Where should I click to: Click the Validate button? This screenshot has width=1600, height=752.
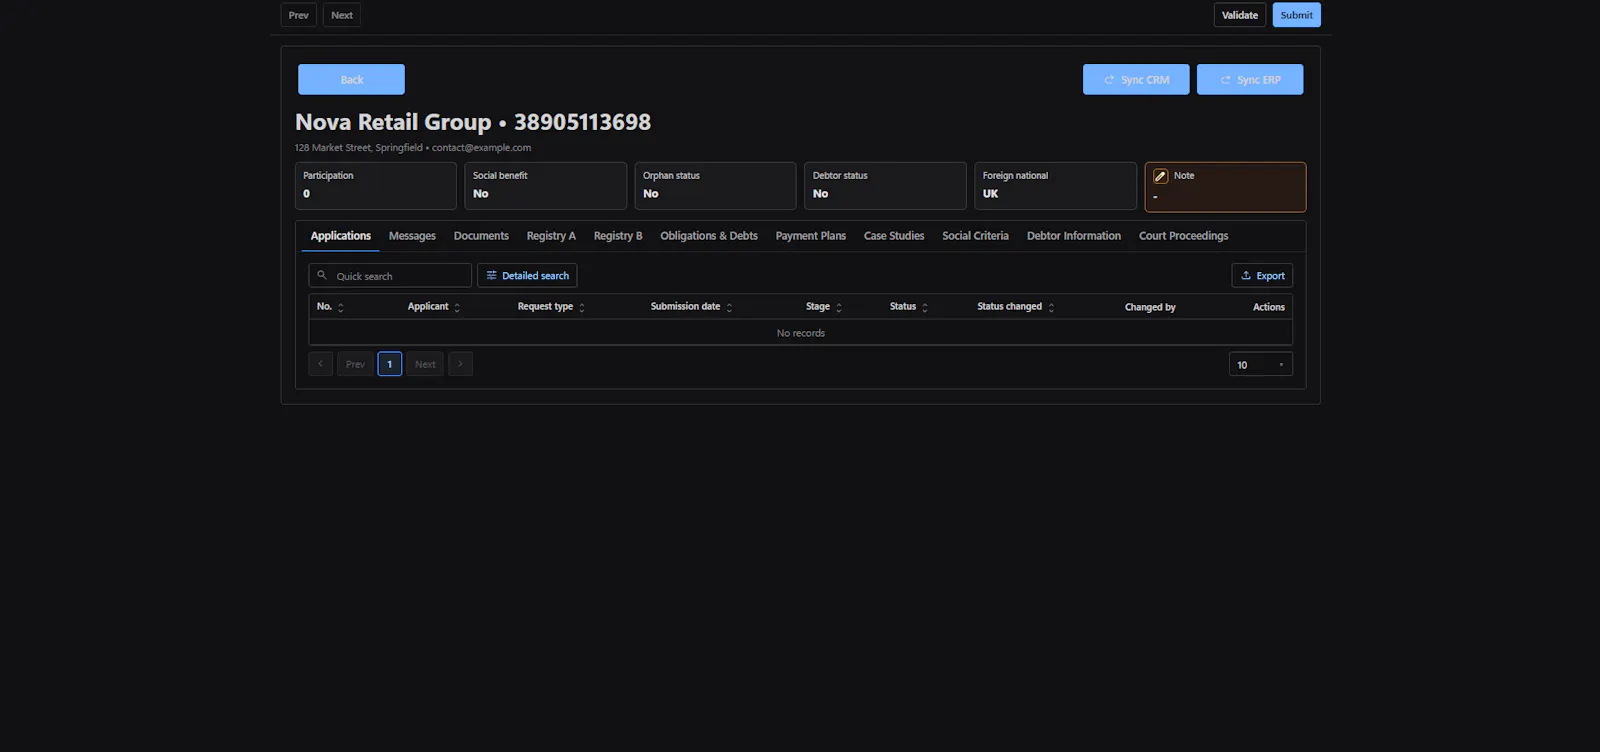click(1240, 15)
